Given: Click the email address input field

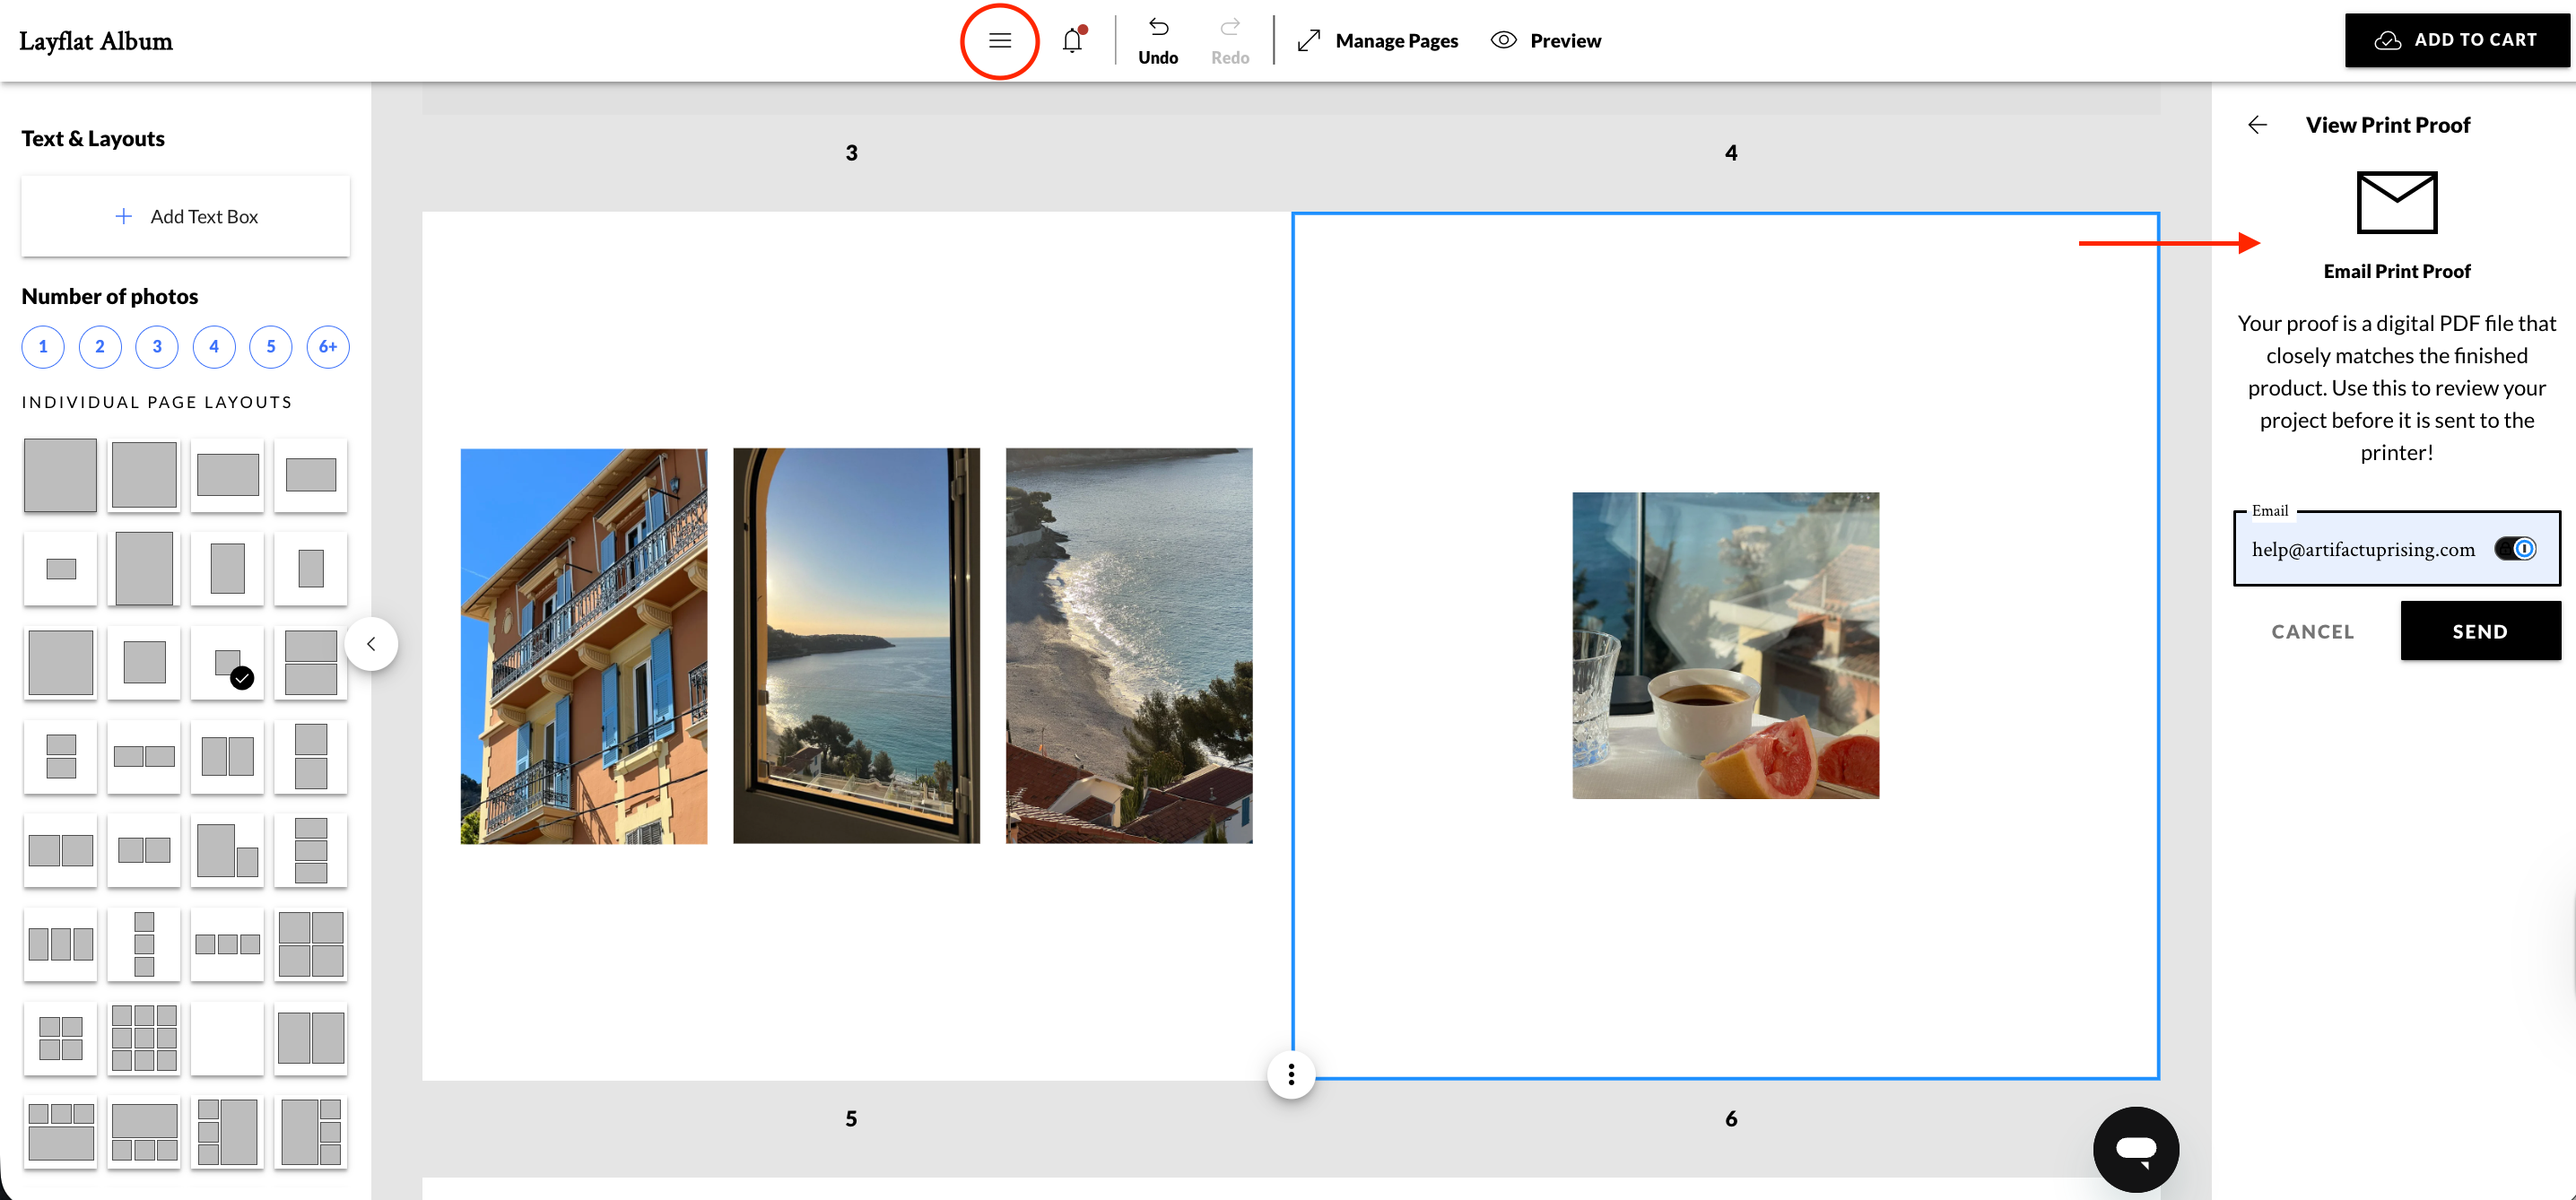Looking at the screenshot, I should (2362, 549).
